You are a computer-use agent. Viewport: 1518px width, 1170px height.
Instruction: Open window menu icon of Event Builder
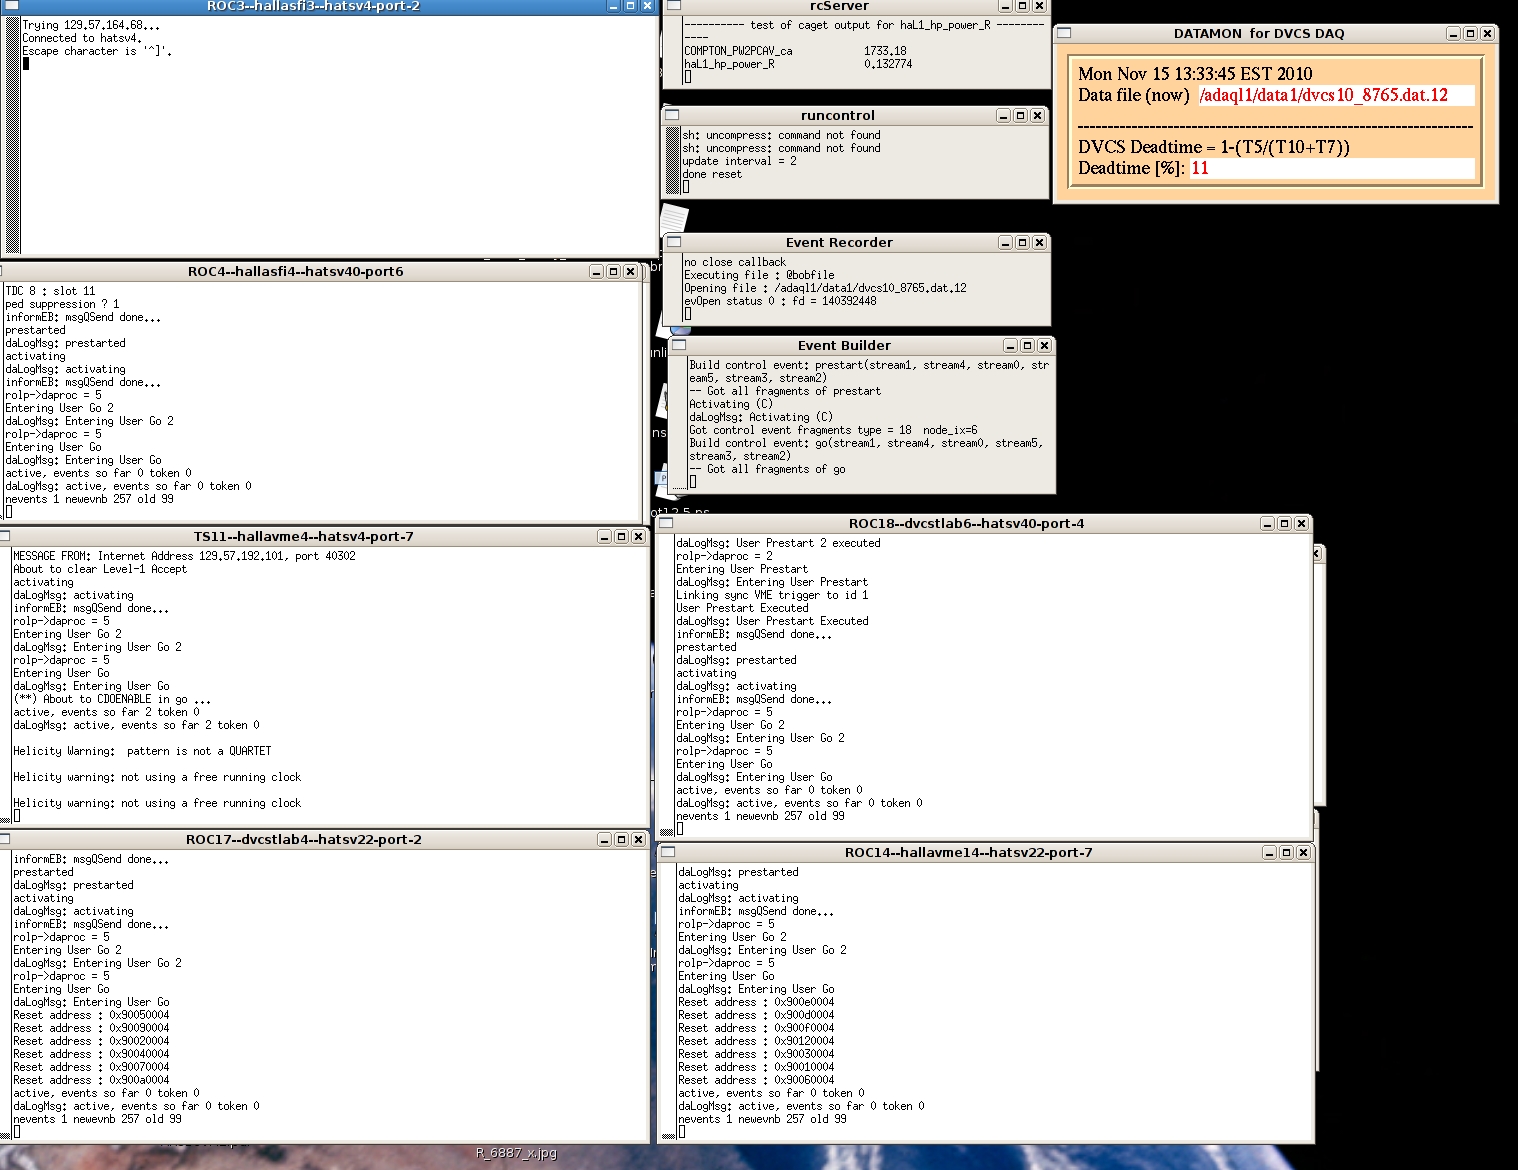(x=679, y=345)
